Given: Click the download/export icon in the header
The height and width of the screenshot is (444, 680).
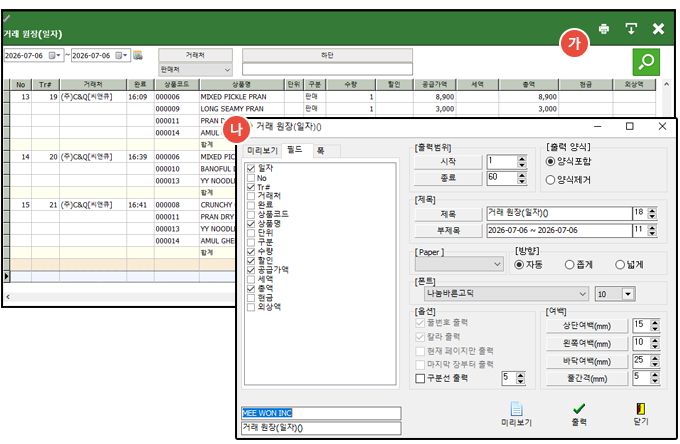Looking at the screenshot, I should [x=631, y=29].
